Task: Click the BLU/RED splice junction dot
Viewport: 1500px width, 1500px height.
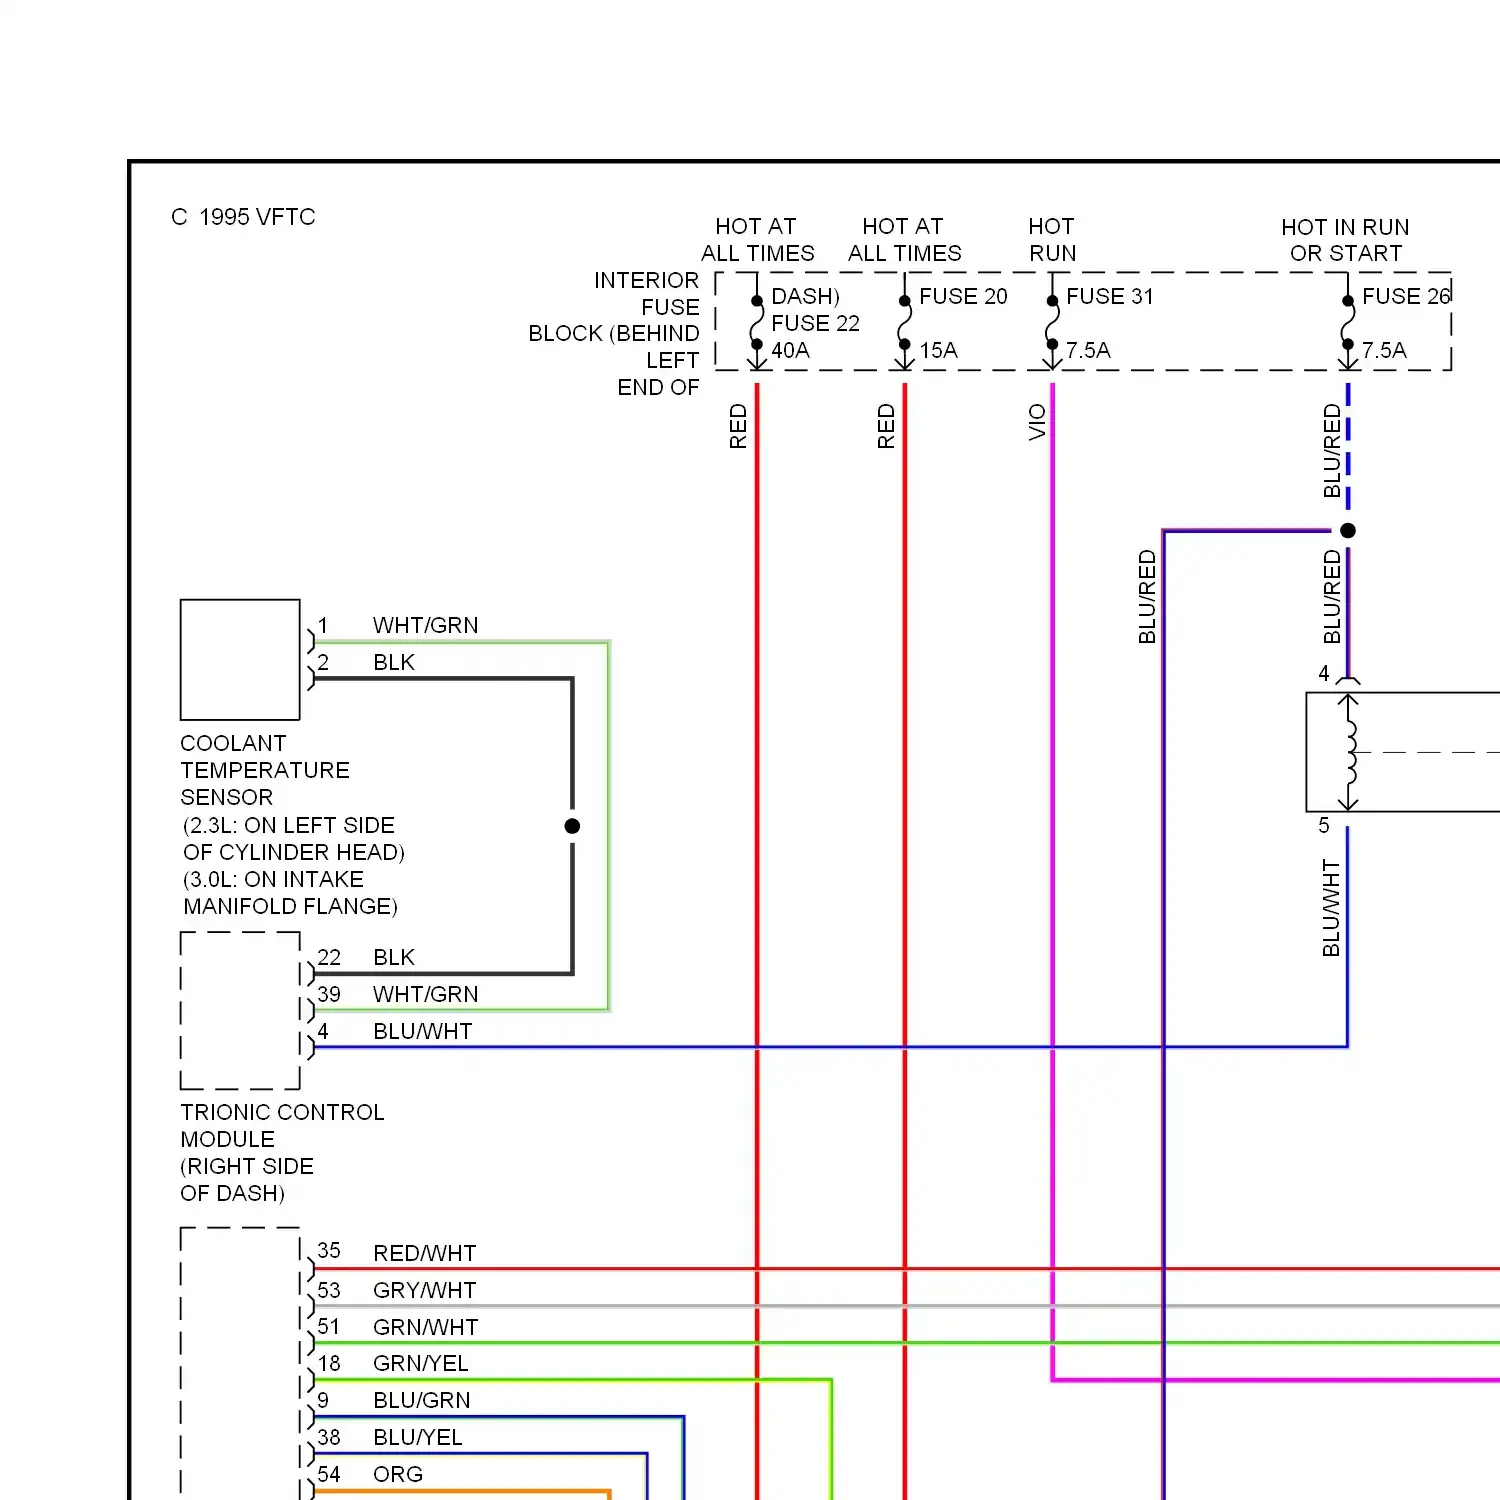Action: 1348,531
